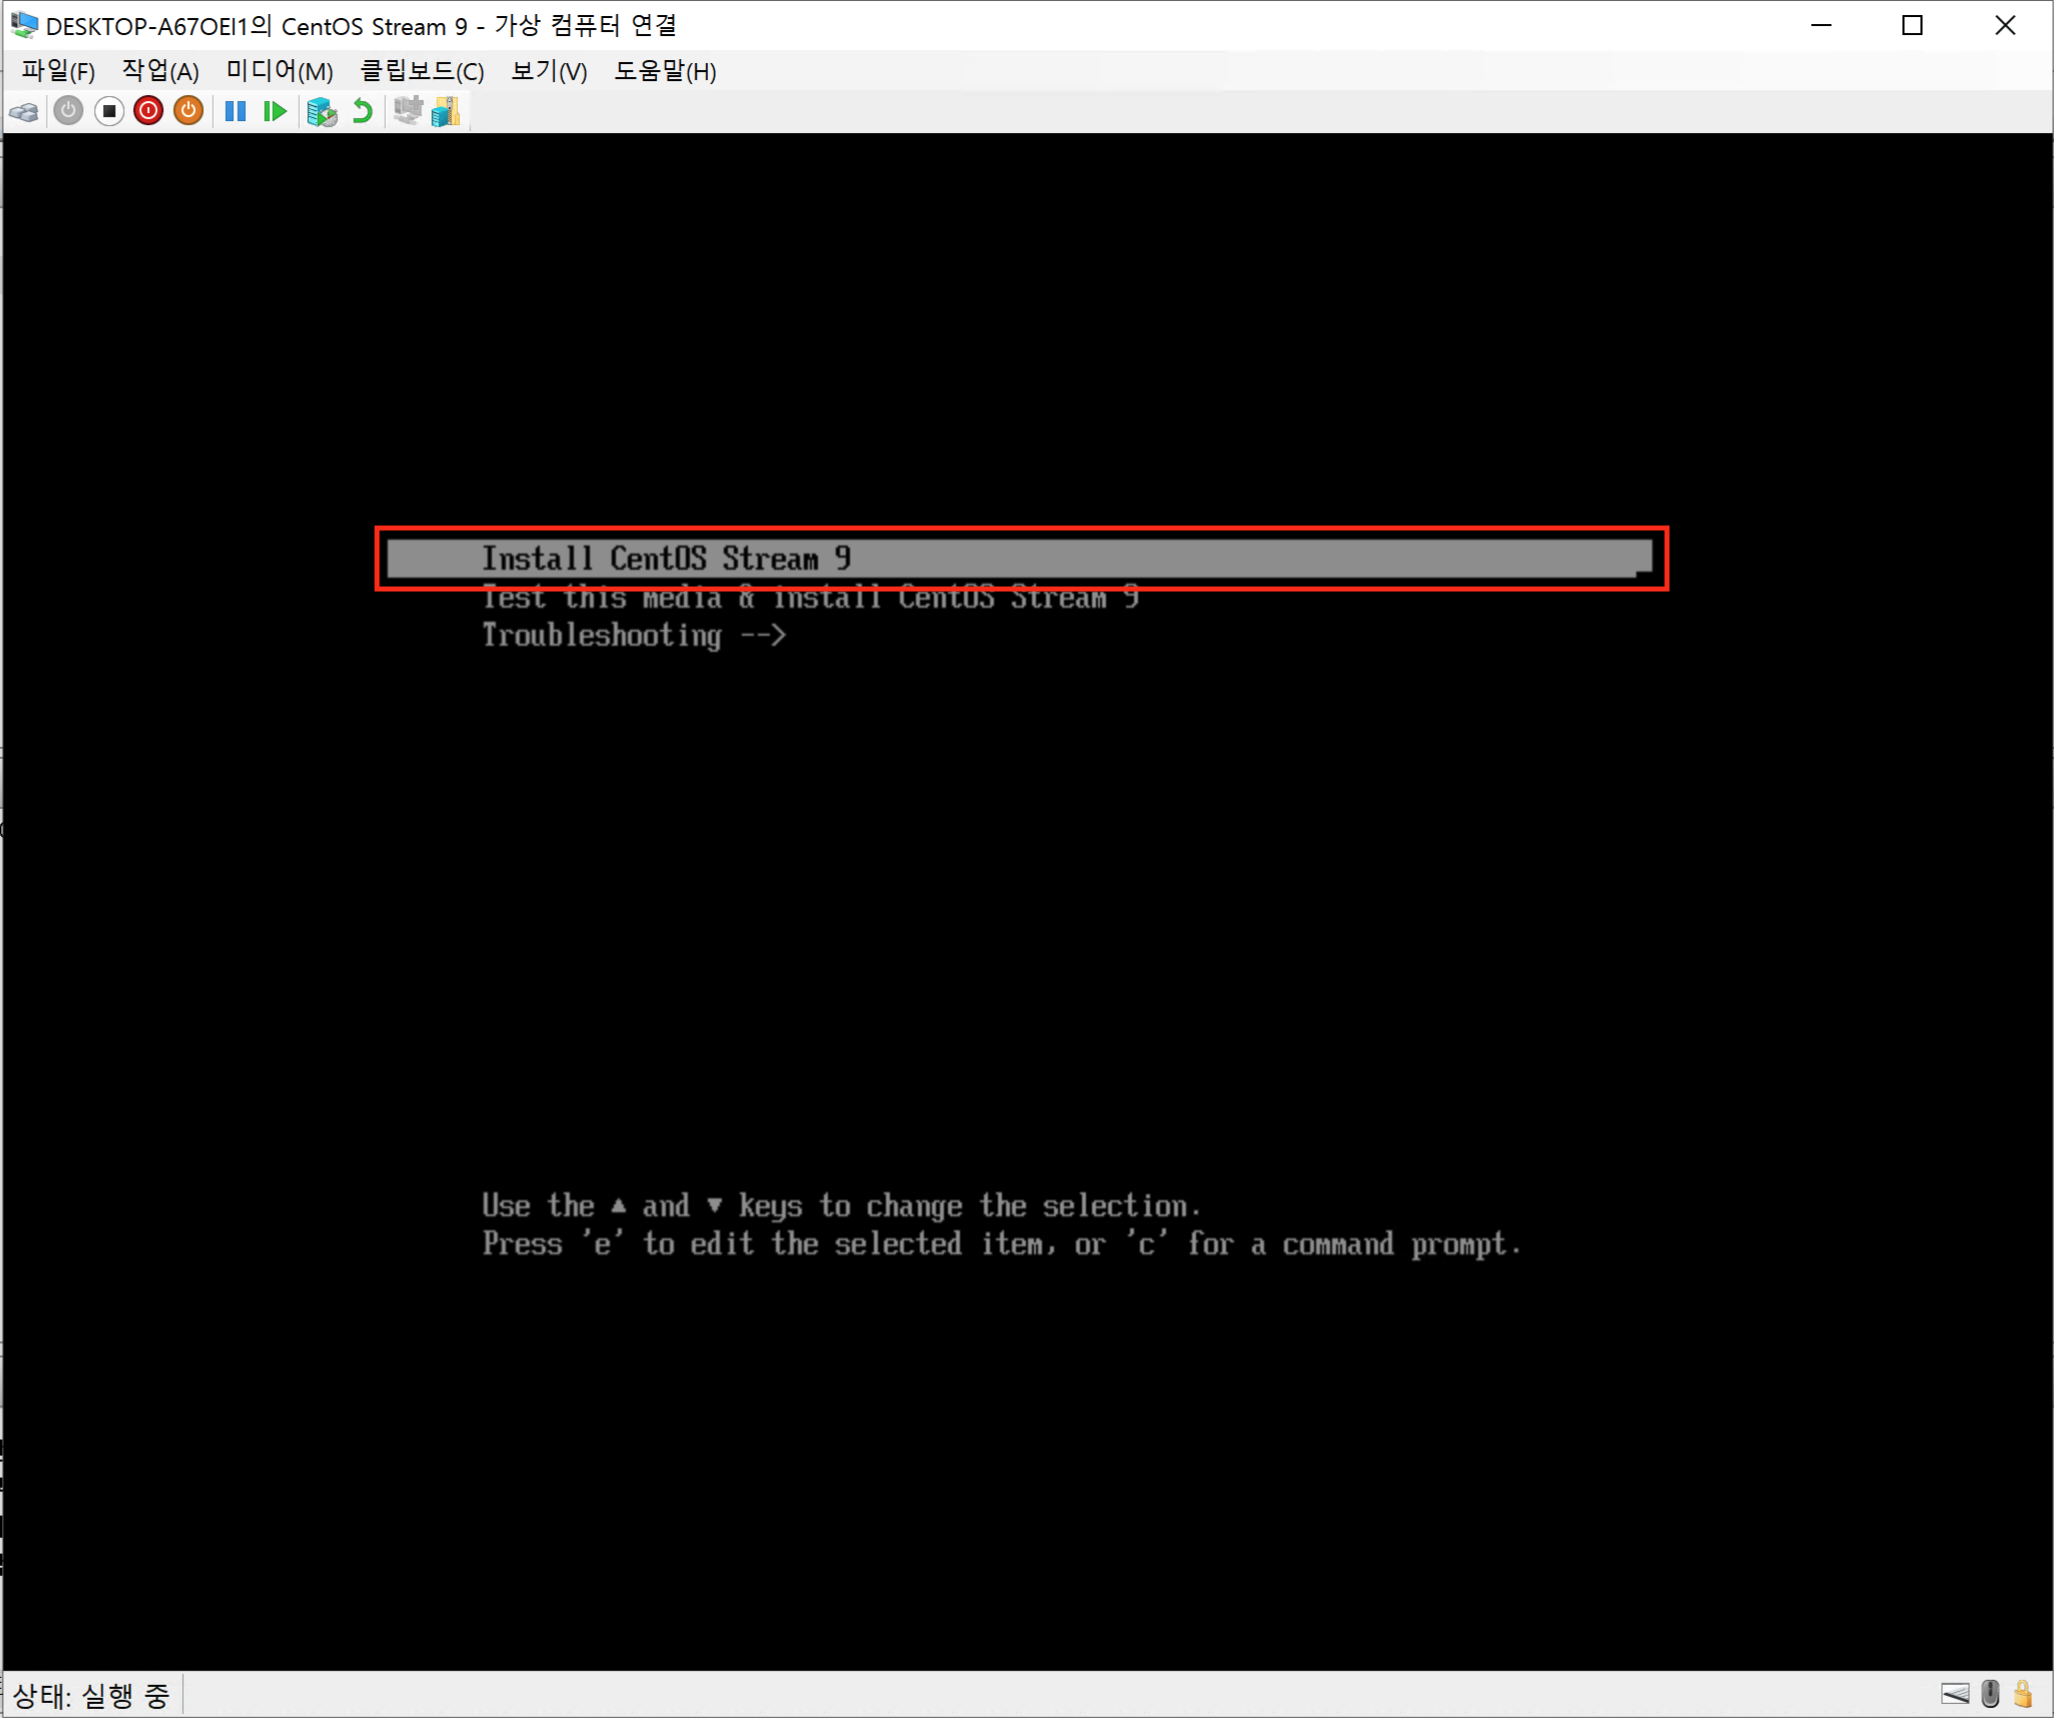2054x1718 pixels.
Task: Click the mouse status icon in the status bar
Action: (x=1990, y=1694)
